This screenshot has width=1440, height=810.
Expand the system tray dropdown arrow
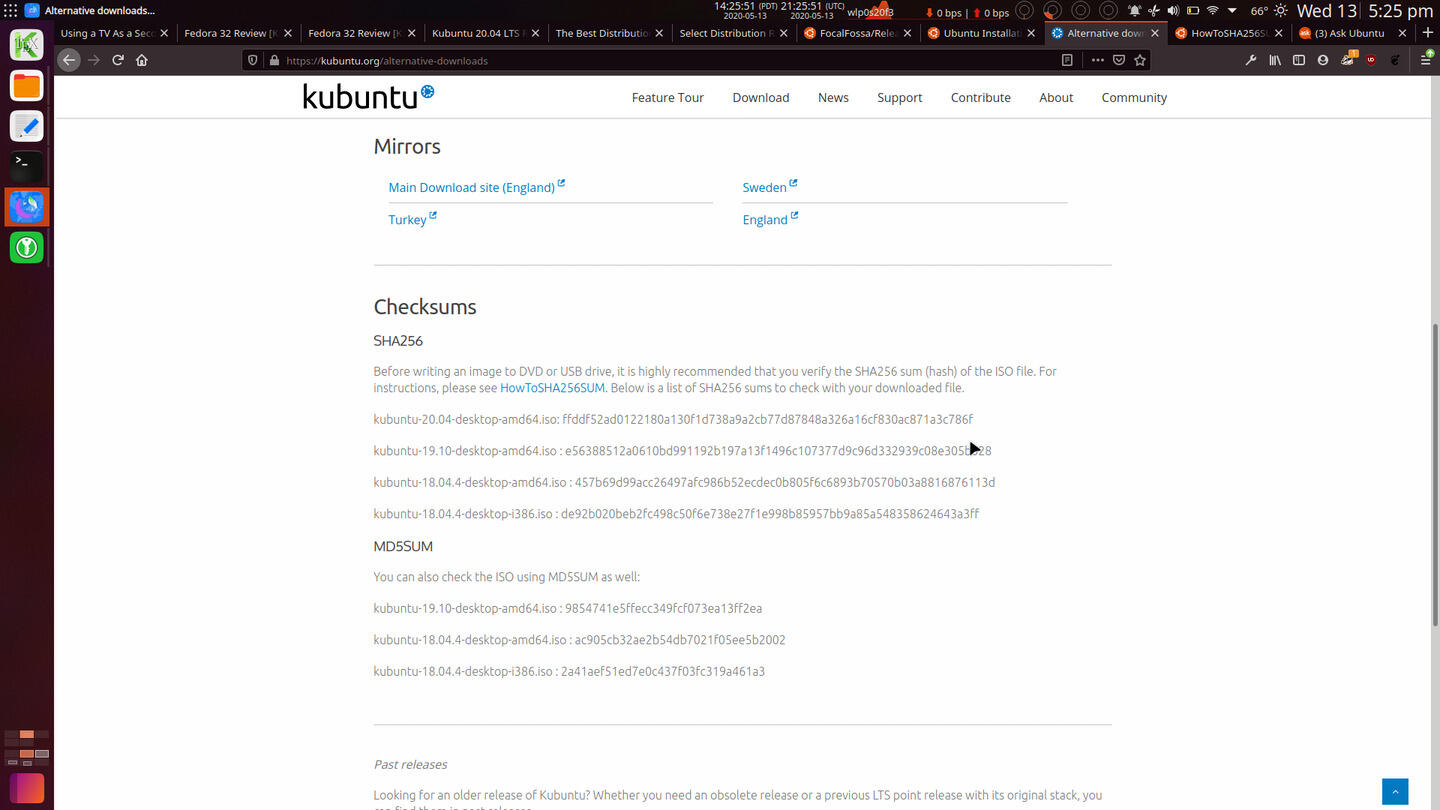click(1232, 11)
